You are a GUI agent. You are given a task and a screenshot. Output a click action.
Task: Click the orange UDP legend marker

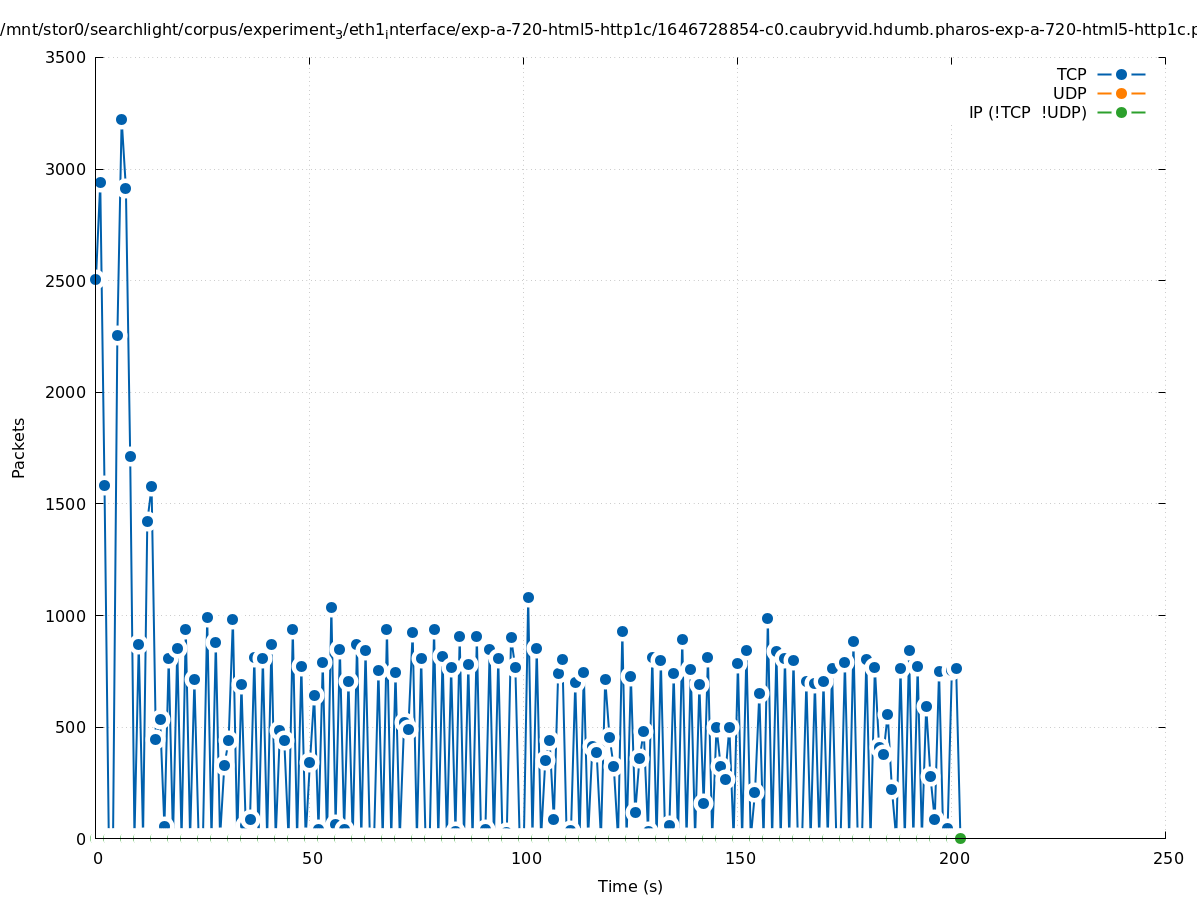(1121, 93)
